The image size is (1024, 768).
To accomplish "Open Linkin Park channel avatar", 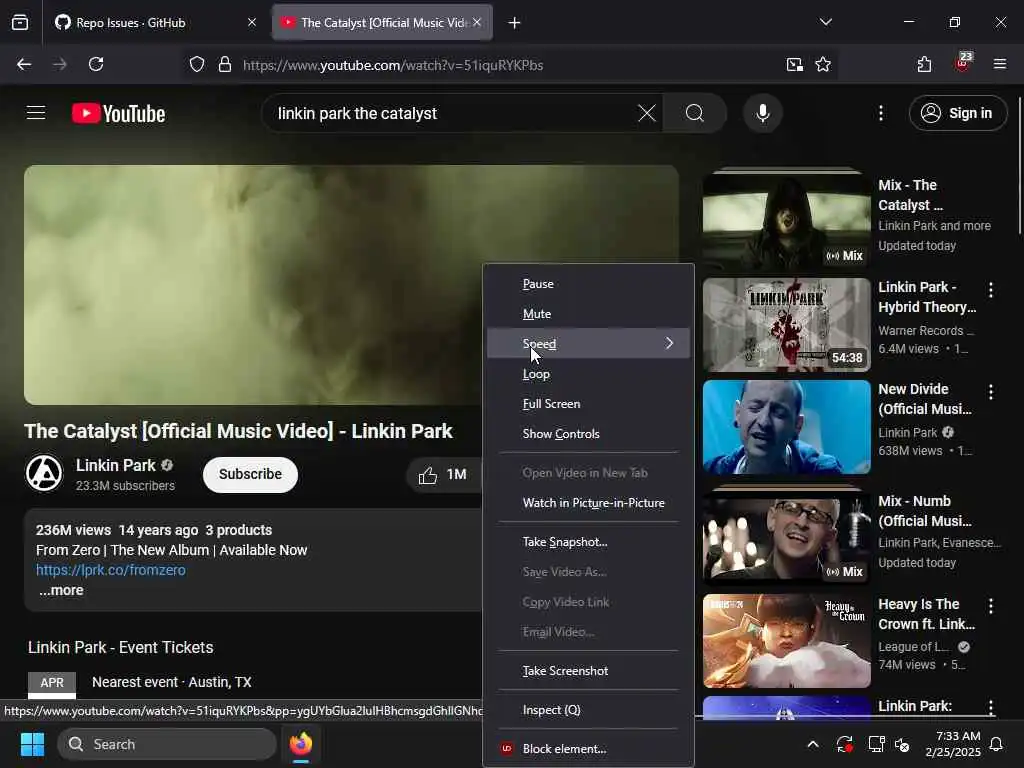I will click(44, 473).
